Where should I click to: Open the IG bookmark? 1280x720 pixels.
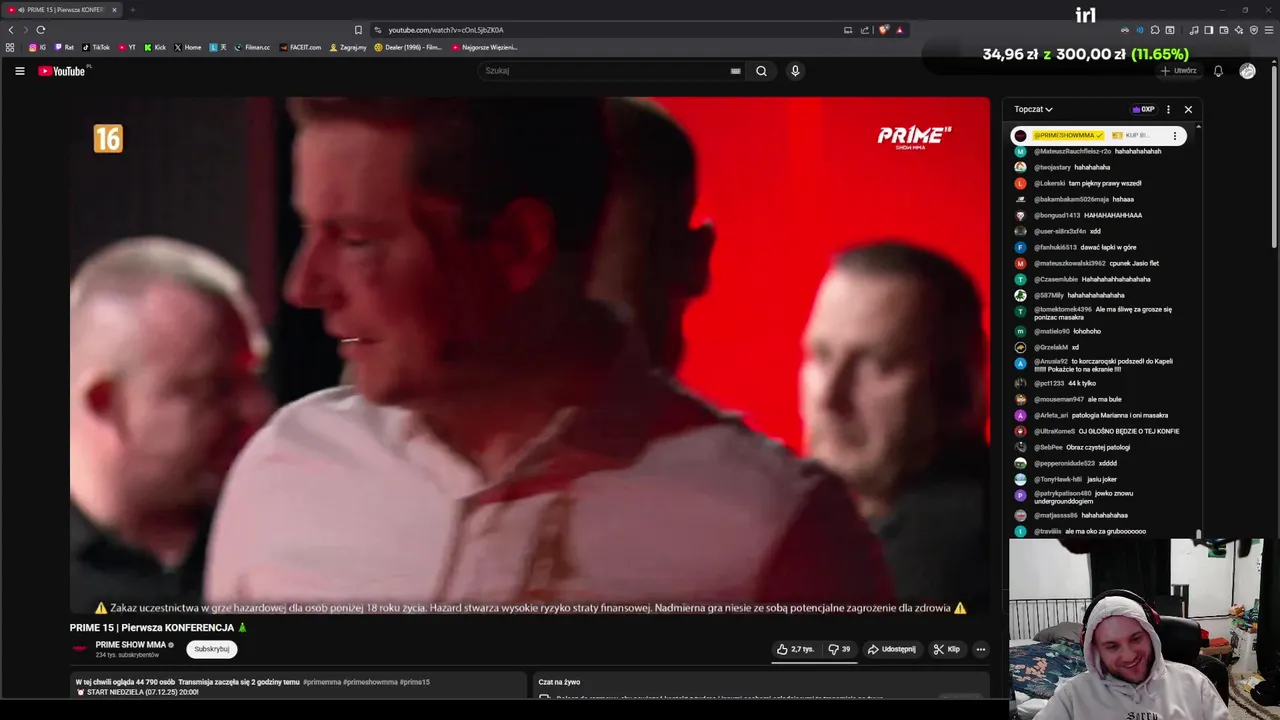[37, 47]
